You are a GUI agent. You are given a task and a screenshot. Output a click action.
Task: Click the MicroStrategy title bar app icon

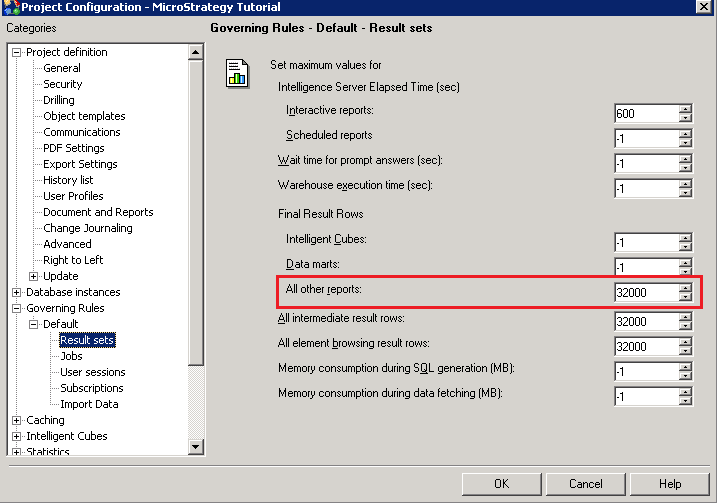click(x=10, y=8)
